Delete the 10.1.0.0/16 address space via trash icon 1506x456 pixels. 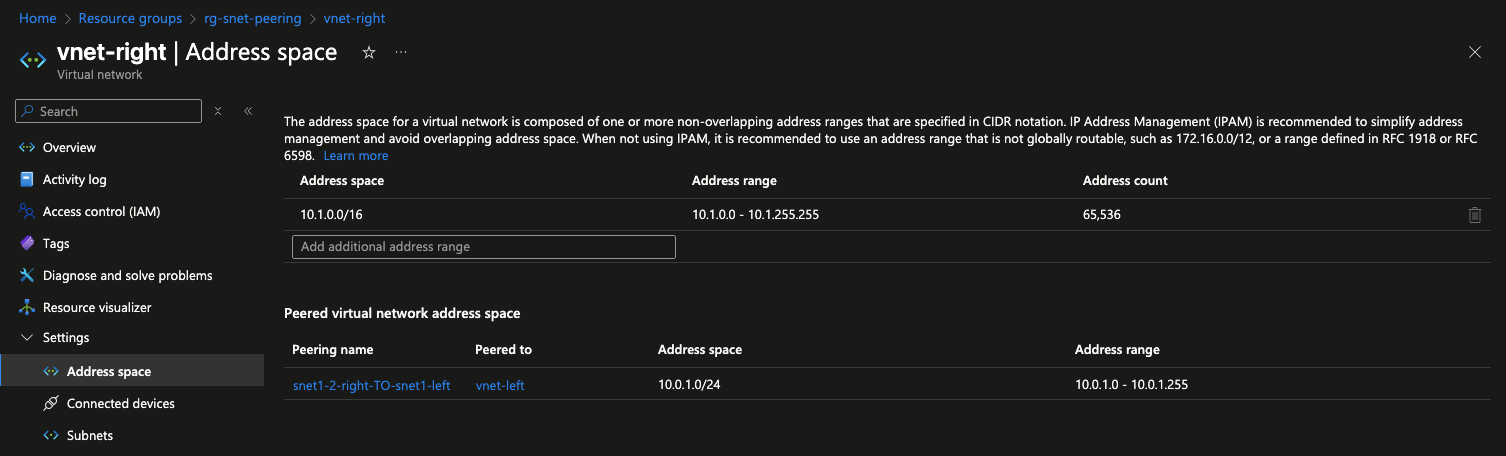pos(1474,214)
